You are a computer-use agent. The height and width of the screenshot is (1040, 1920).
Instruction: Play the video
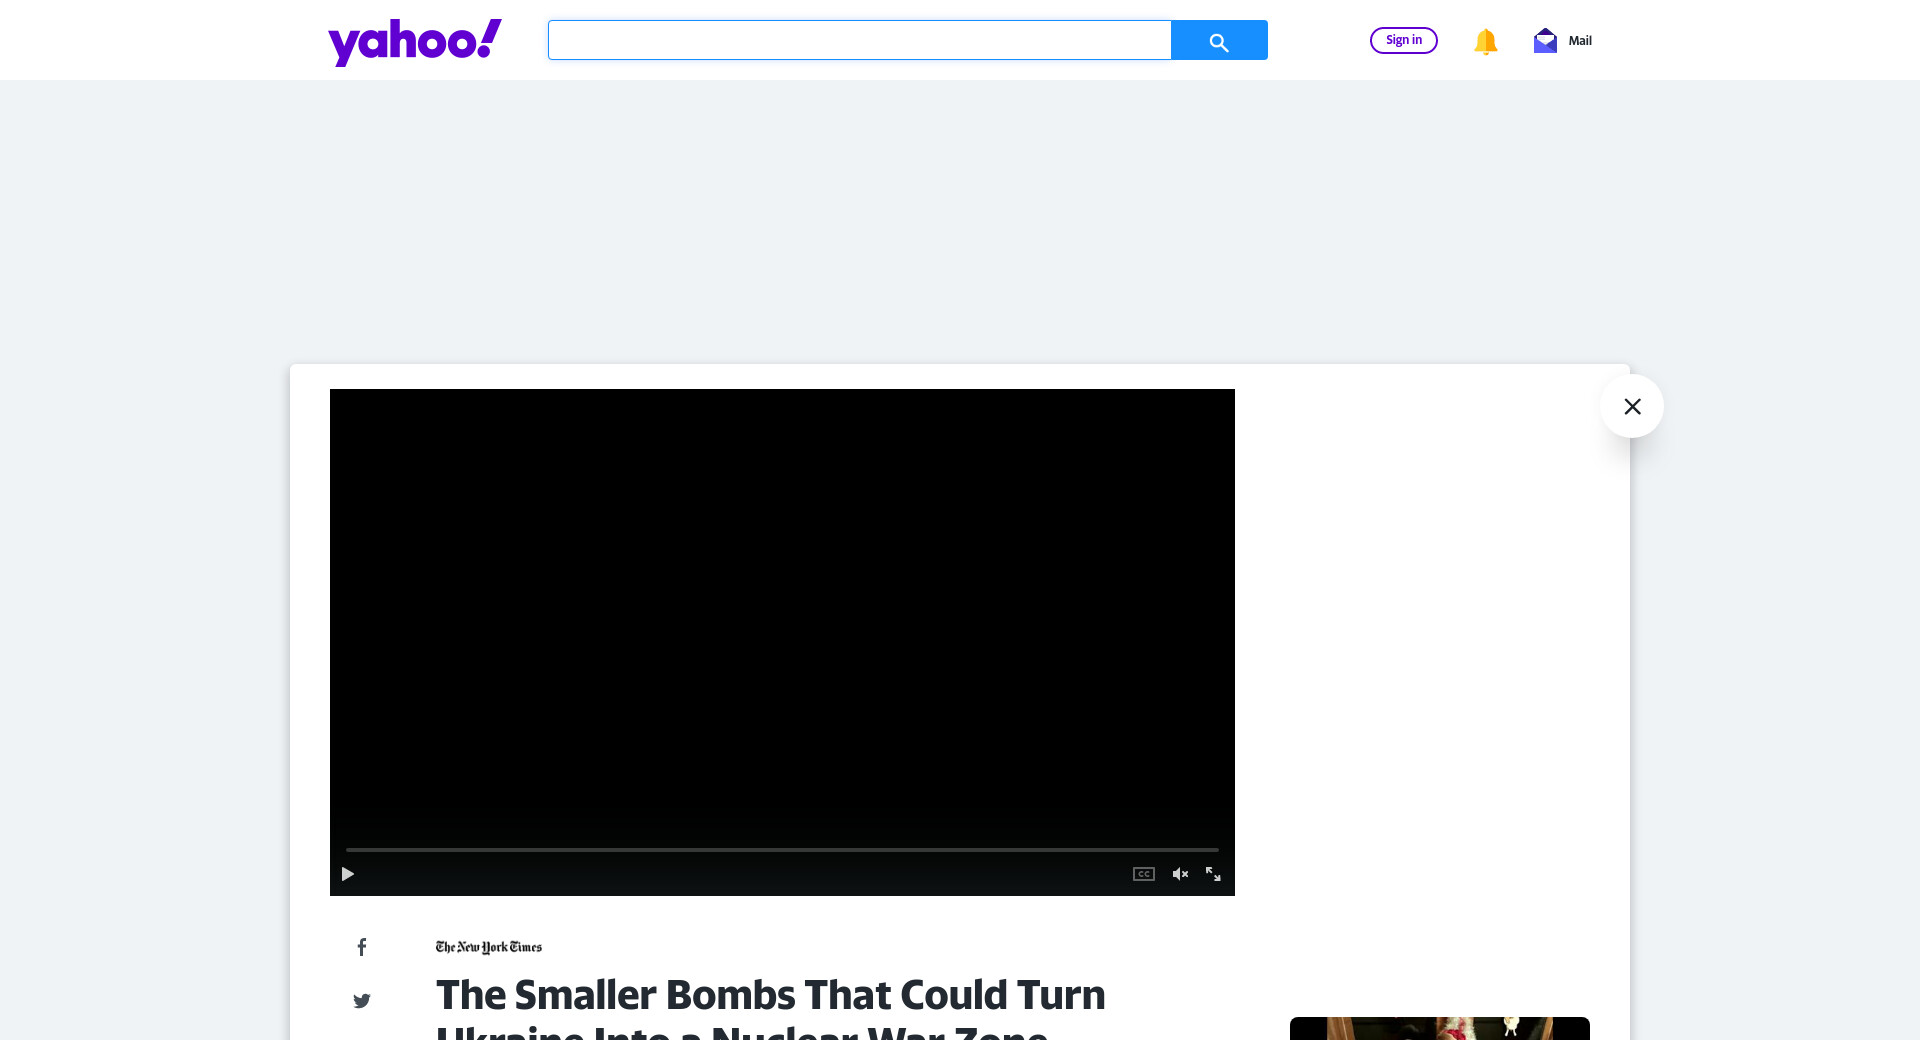tap(348, 874)
